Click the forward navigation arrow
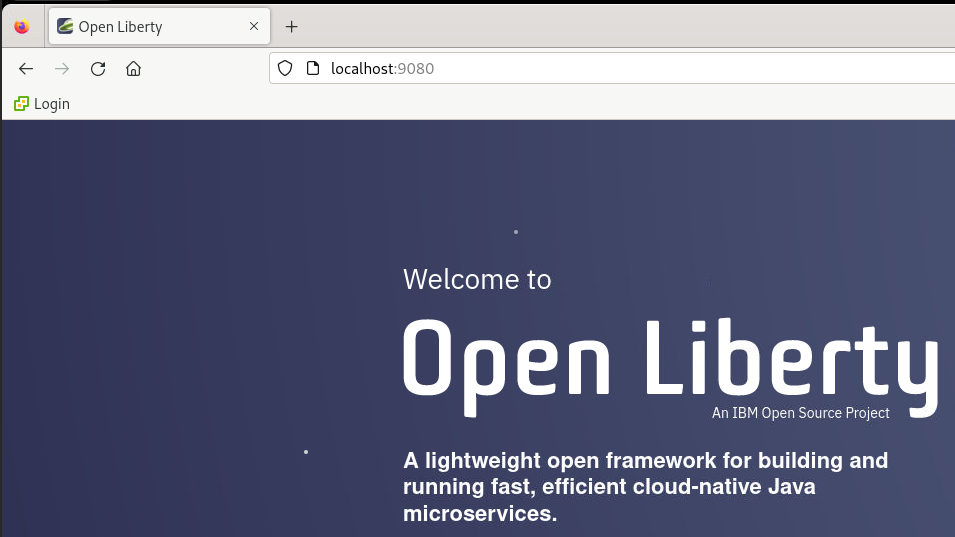 [62, 69]
